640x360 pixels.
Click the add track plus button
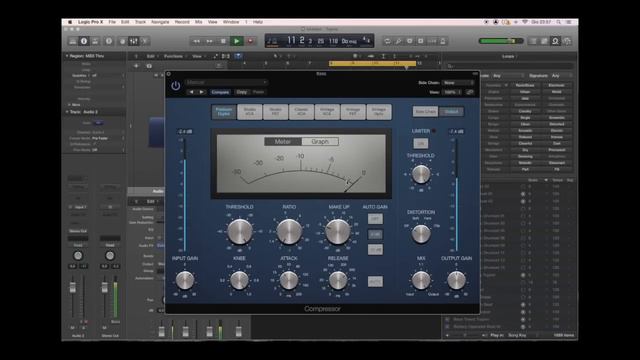tap(136, 66)
